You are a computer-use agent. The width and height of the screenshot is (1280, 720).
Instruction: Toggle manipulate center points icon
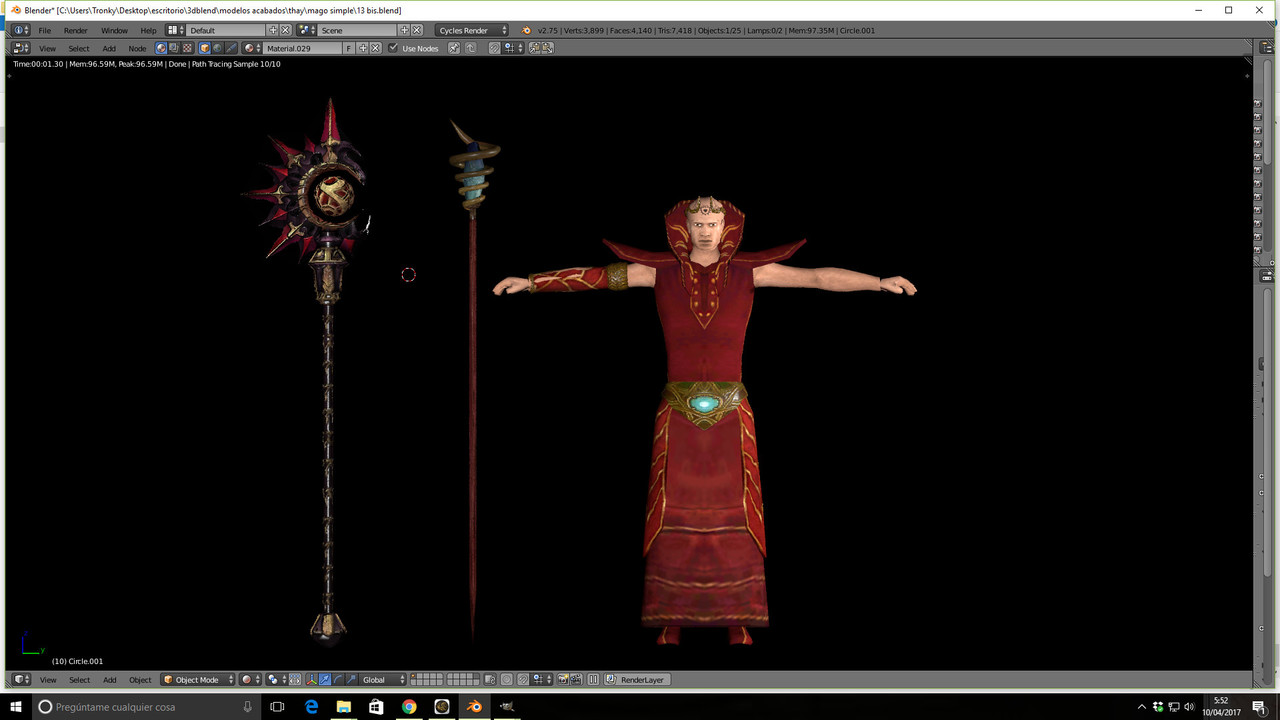pyautogui.click(x=295, y=679)
